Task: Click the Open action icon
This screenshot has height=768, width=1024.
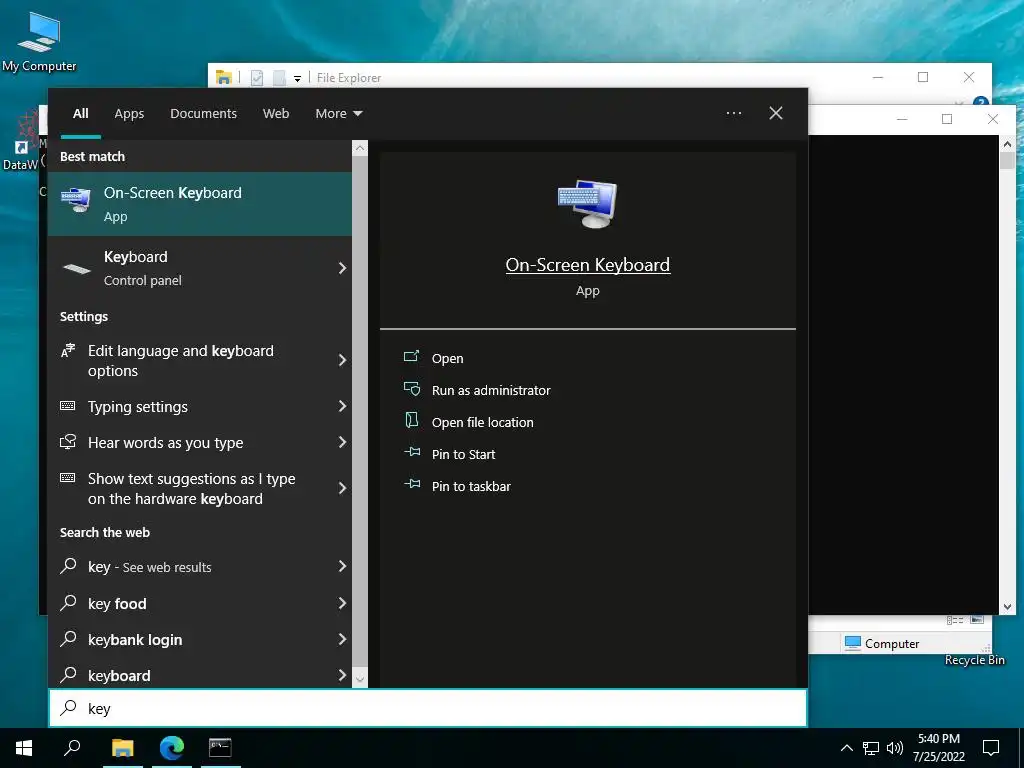Action: pos(411,357)
